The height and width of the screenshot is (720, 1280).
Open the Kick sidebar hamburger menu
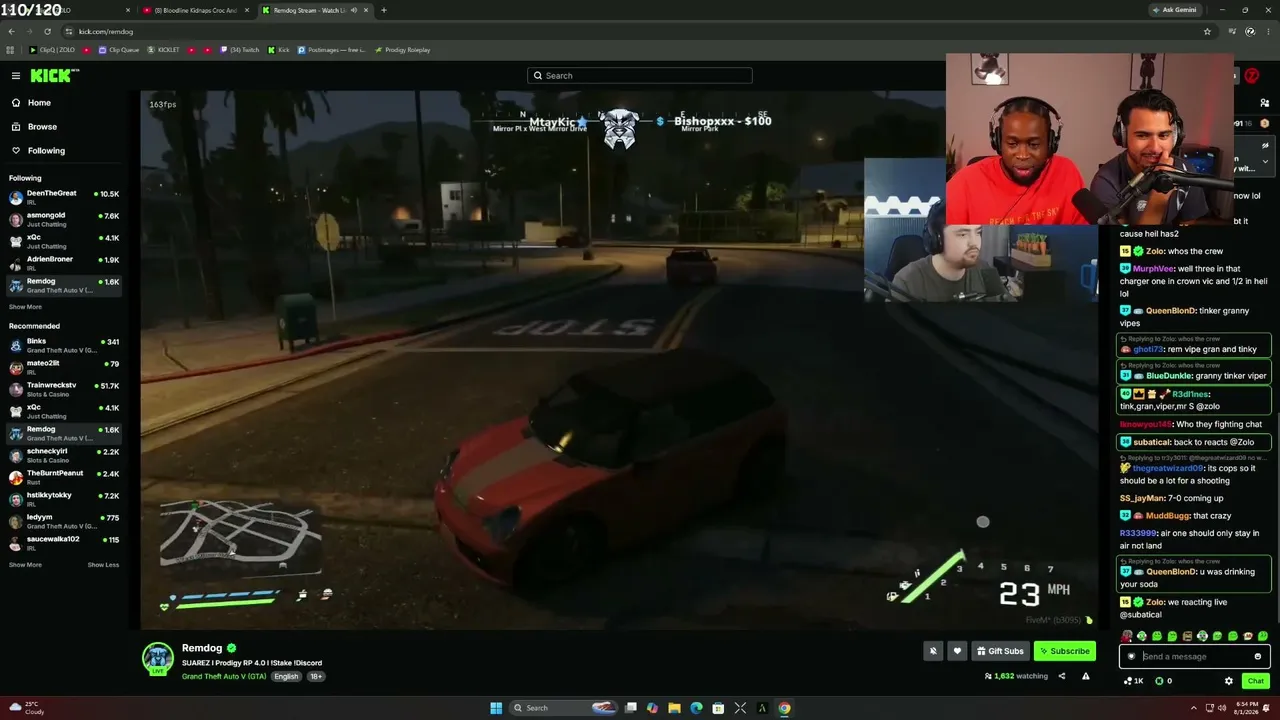click(16, 76)
